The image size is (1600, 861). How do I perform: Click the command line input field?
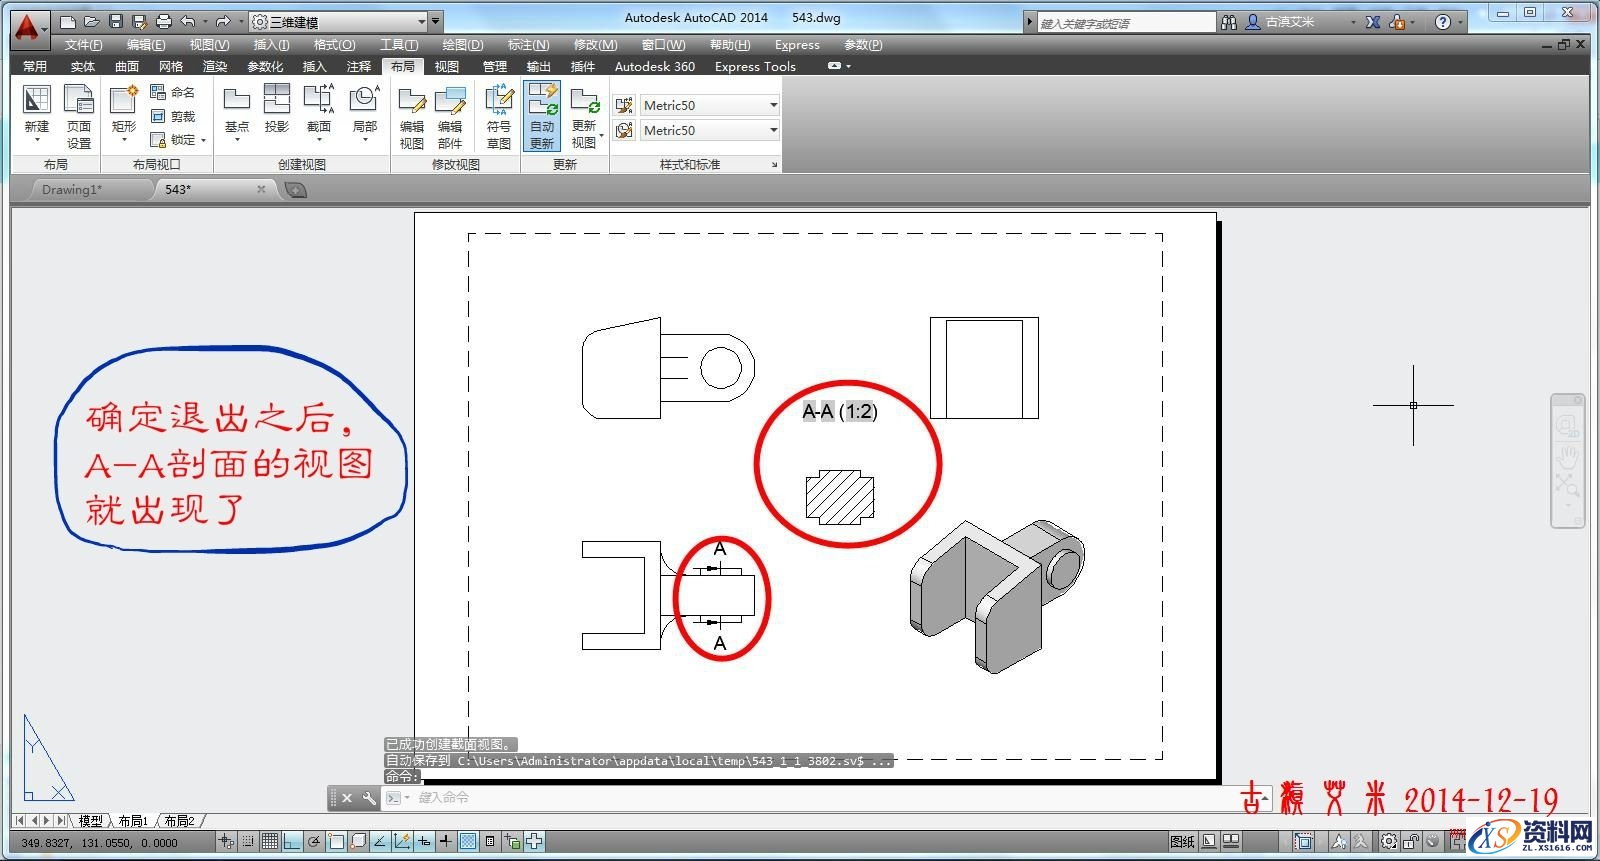coord(800,798)
